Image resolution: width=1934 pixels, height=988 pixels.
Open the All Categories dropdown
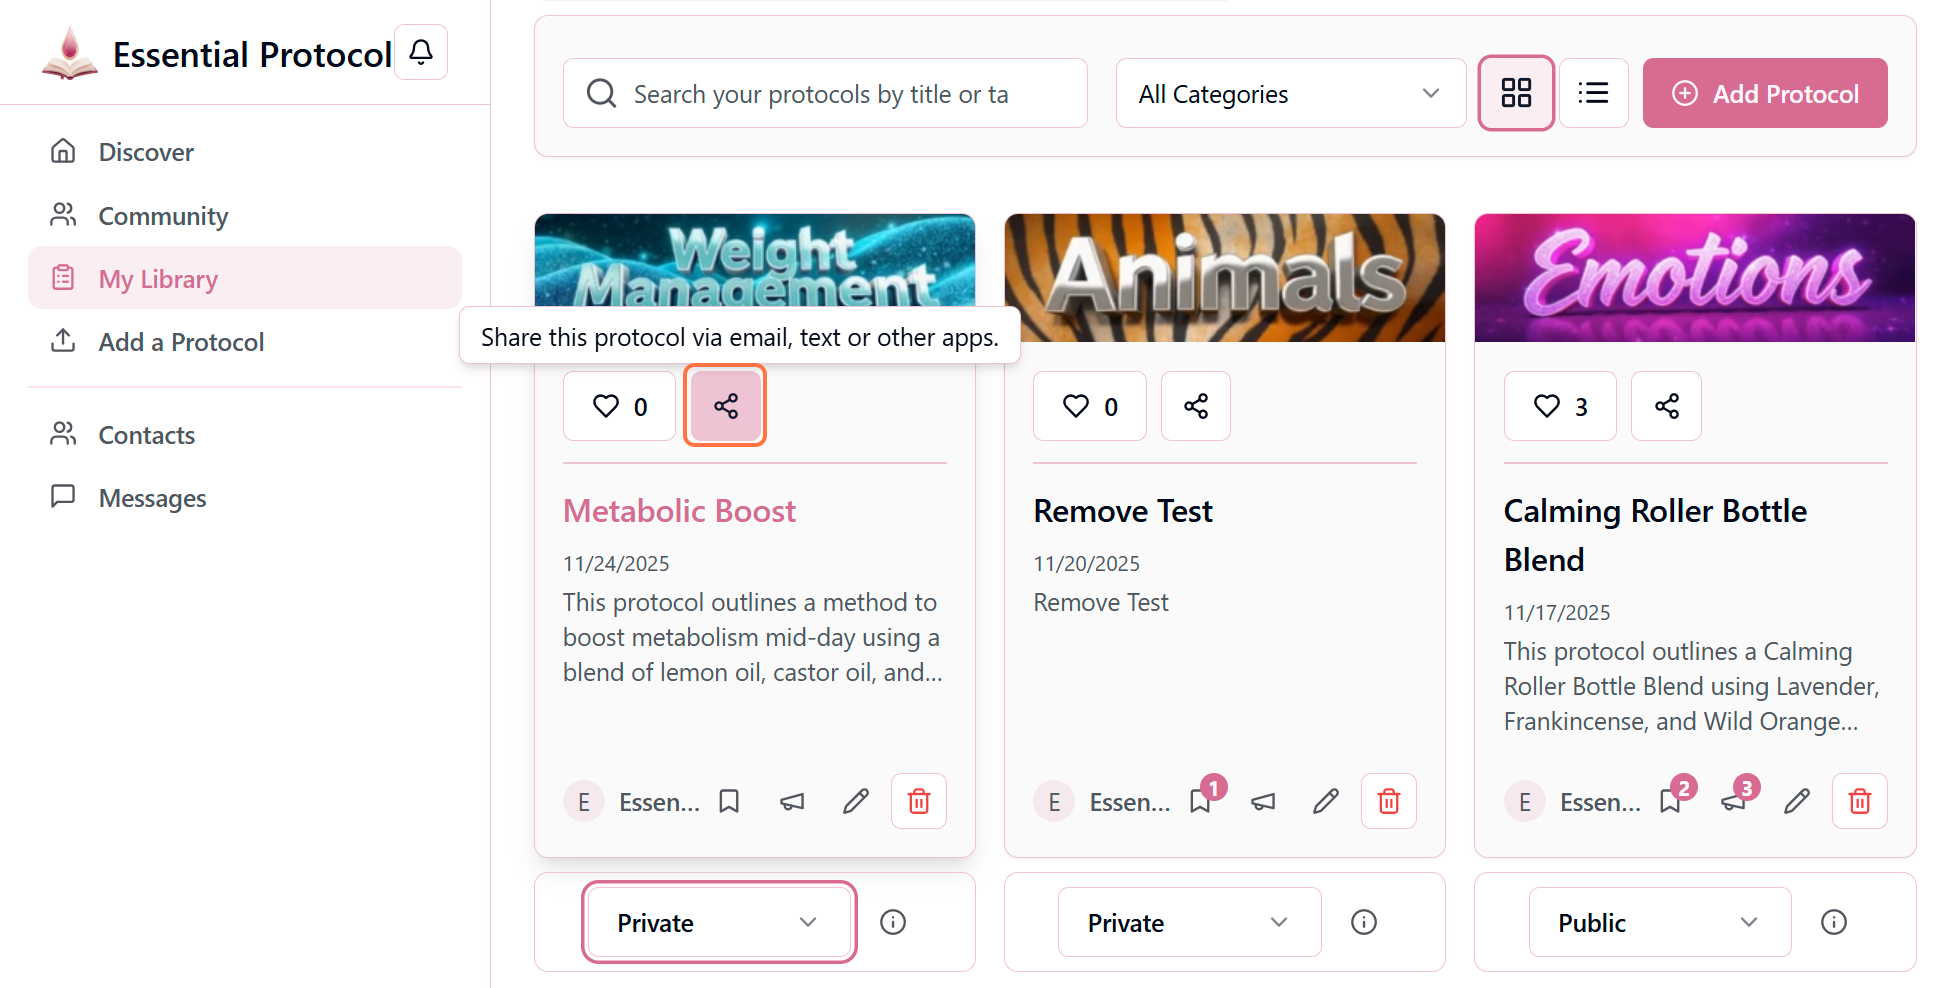[1290, 93]
